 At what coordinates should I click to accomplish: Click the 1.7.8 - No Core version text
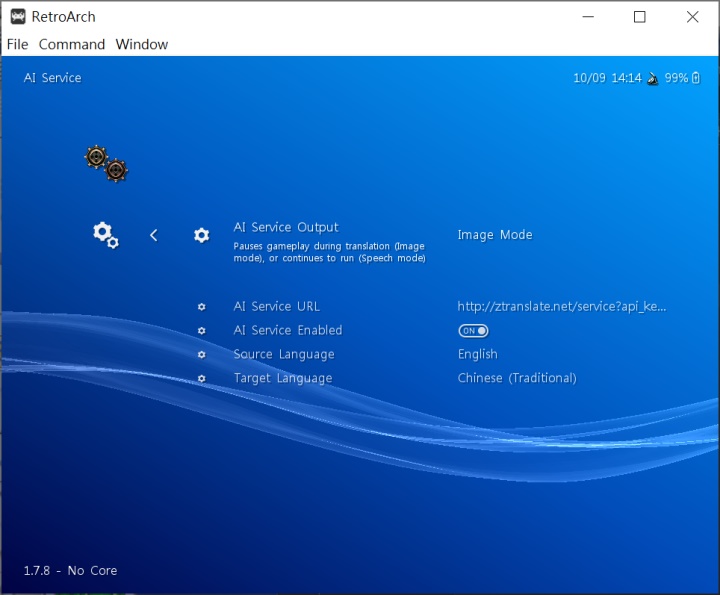click(x=70, y=571)
